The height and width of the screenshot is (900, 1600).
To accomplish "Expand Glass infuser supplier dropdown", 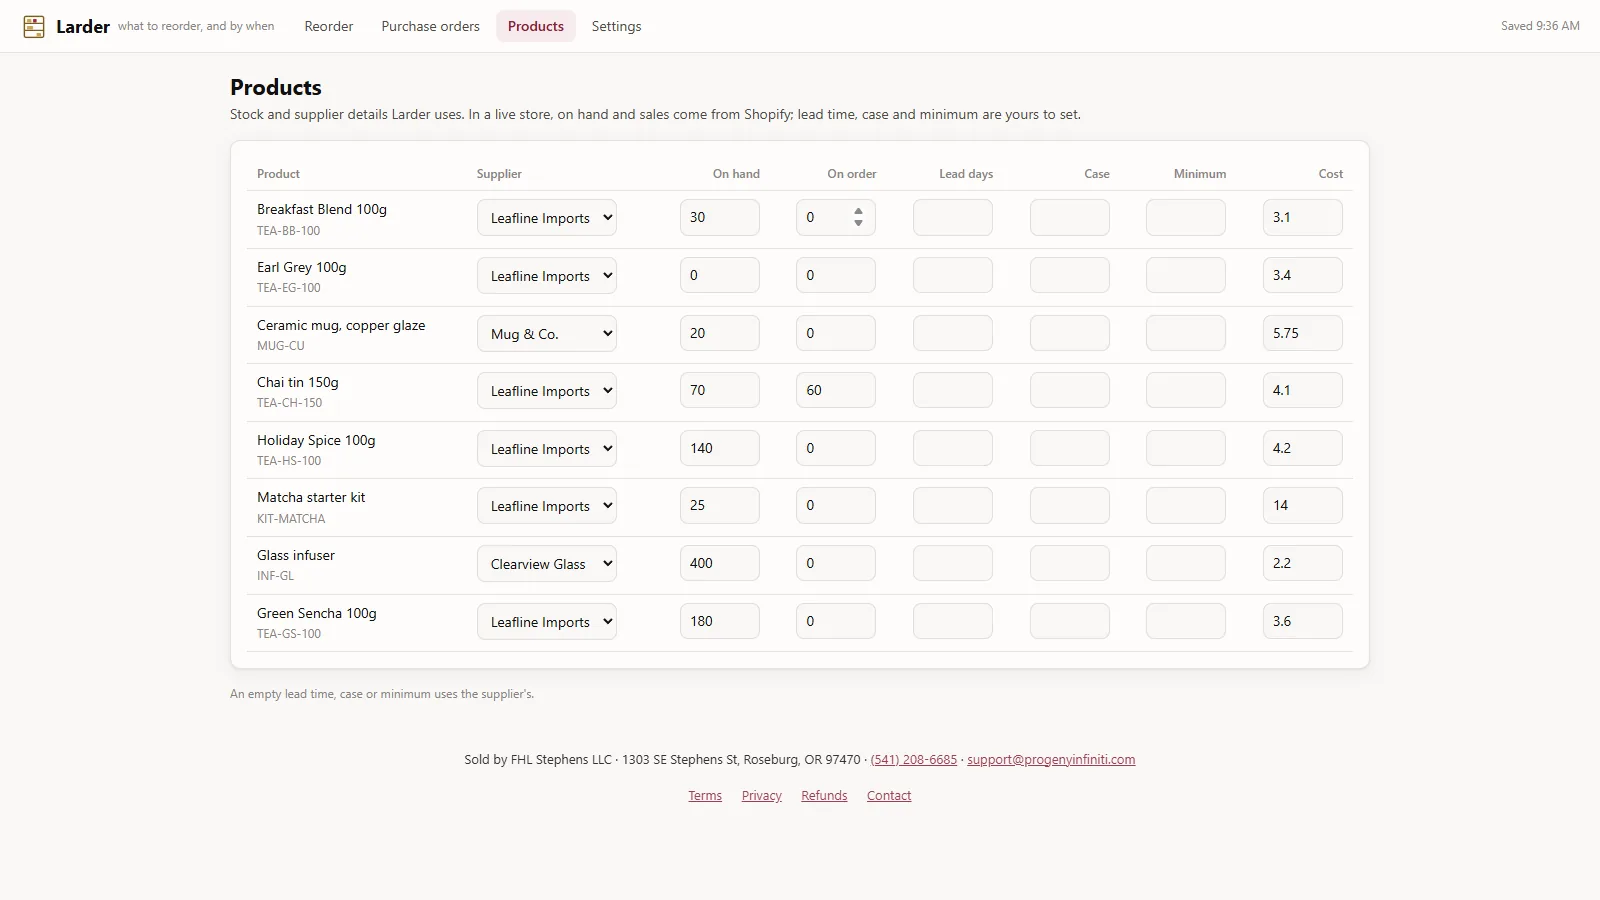I will (x=546, y=564).
